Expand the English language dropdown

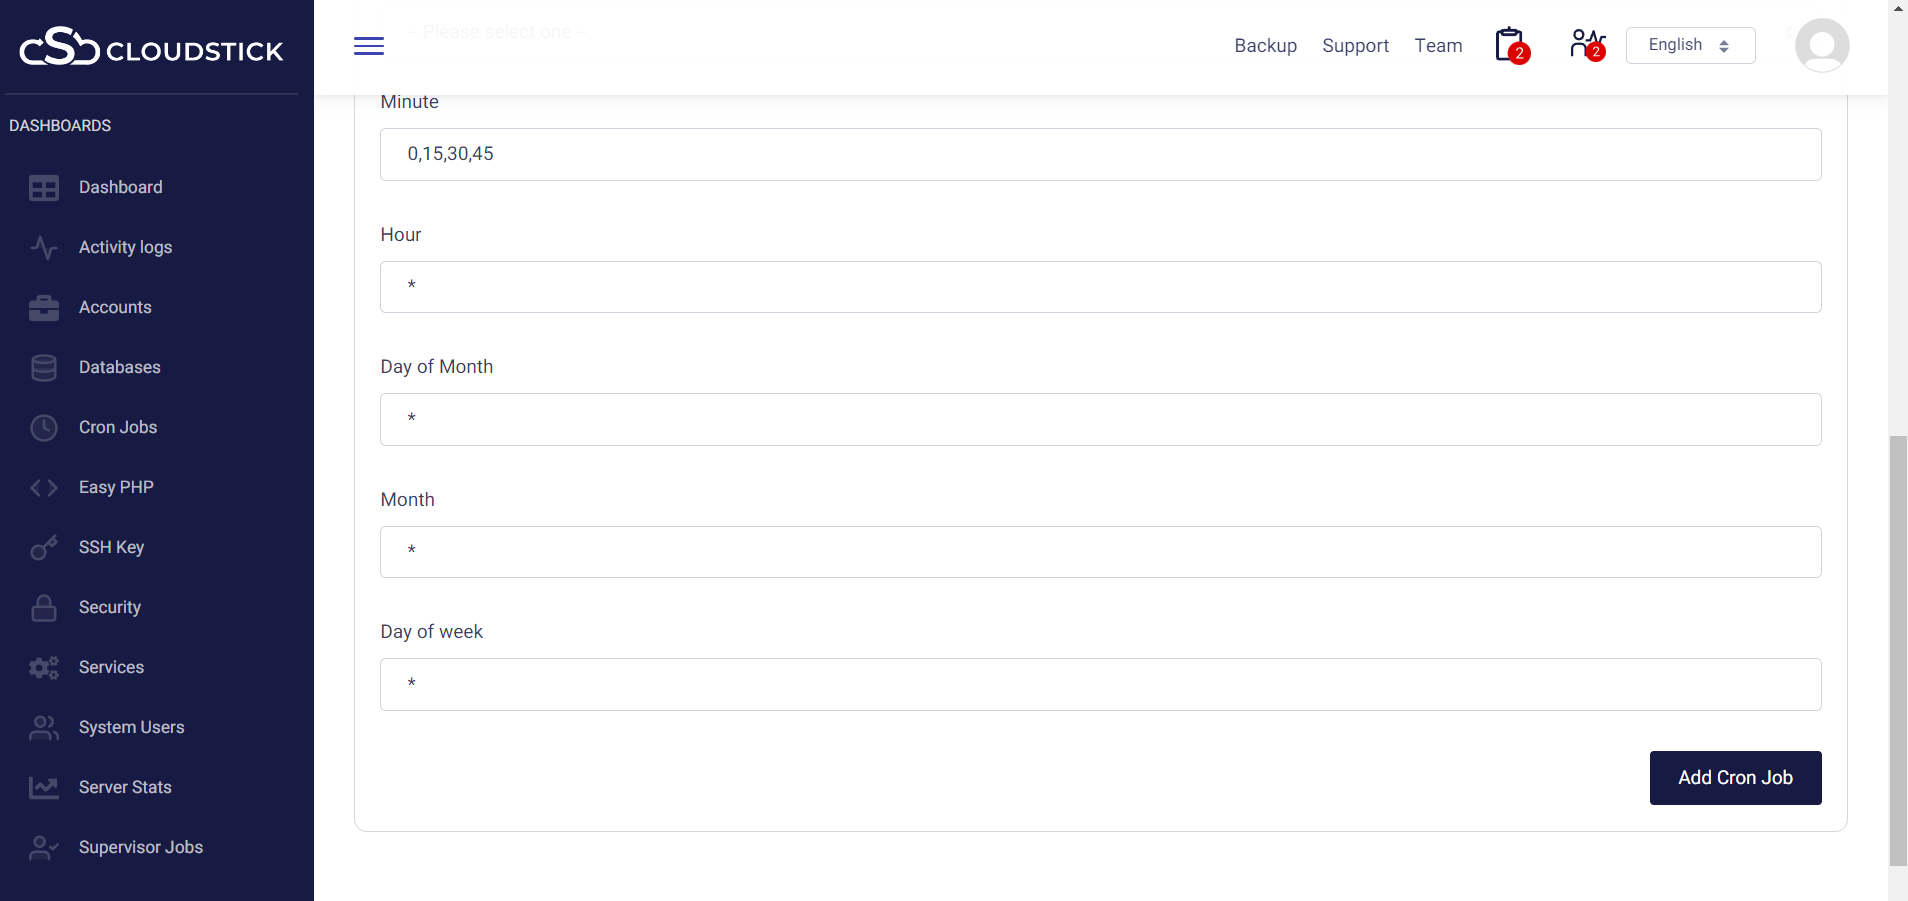[1690, 46]
